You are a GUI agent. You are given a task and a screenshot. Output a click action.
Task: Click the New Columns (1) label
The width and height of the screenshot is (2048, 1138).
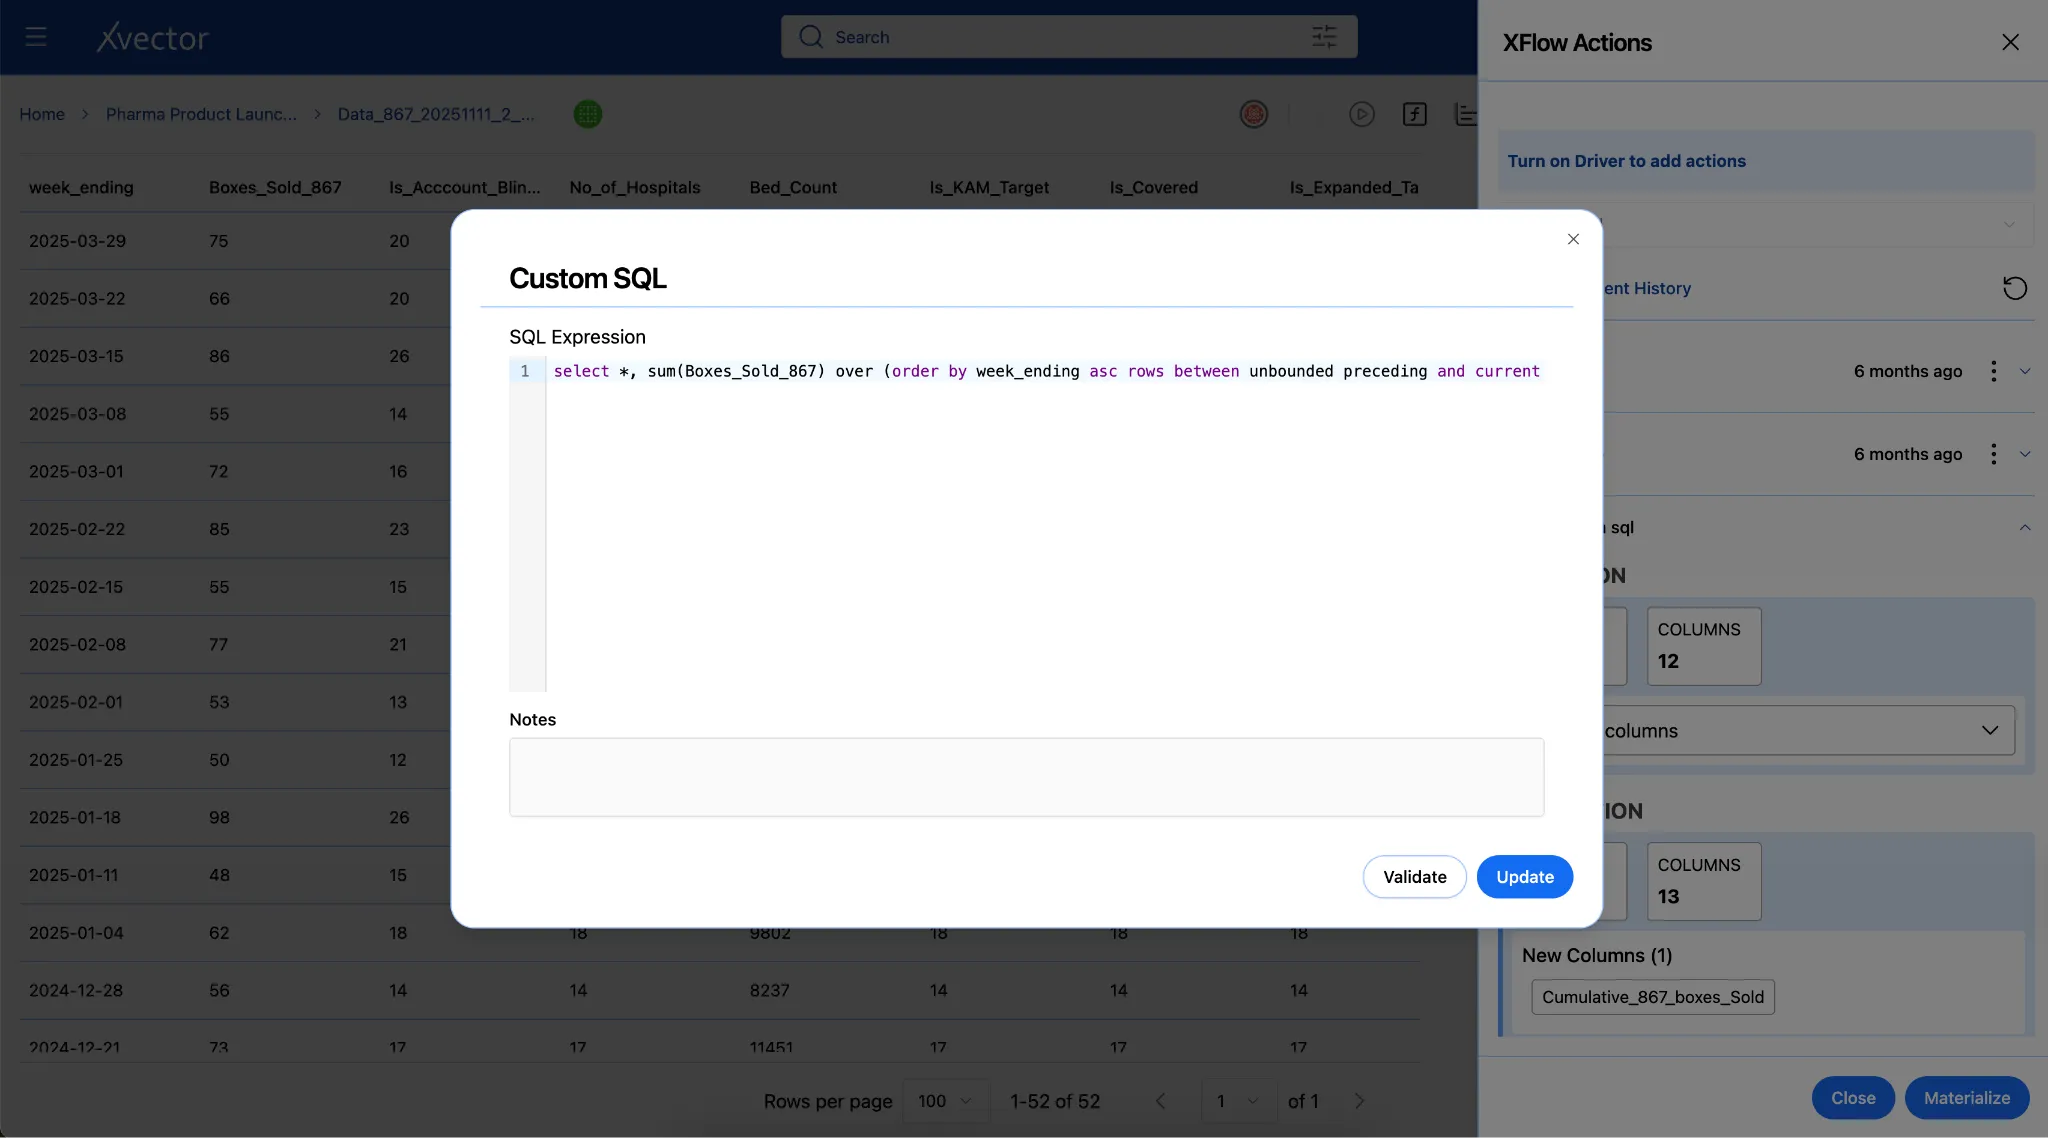(x=1596, y=955)
